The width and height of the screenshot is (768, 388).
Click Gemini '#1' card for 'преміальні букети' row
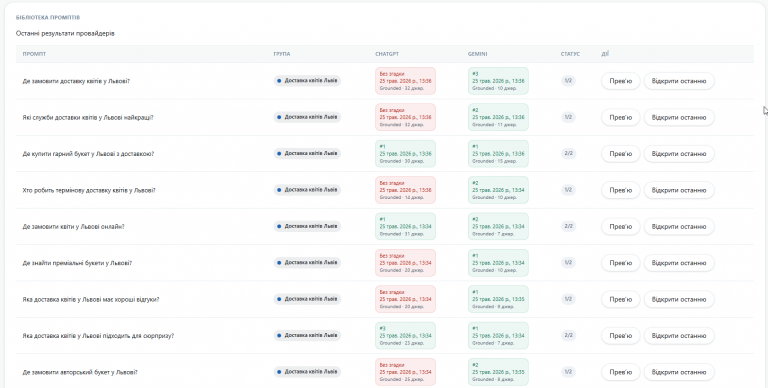(498, 263)
